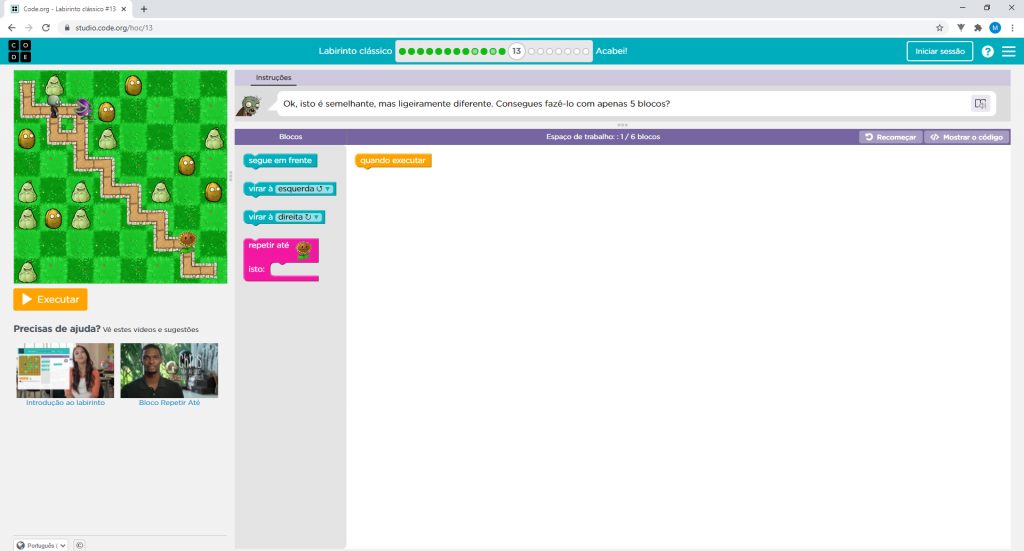Click the address bar URL studio.code.org/hoc/13
Screen dimensions: 1024x551
point(114,28)
